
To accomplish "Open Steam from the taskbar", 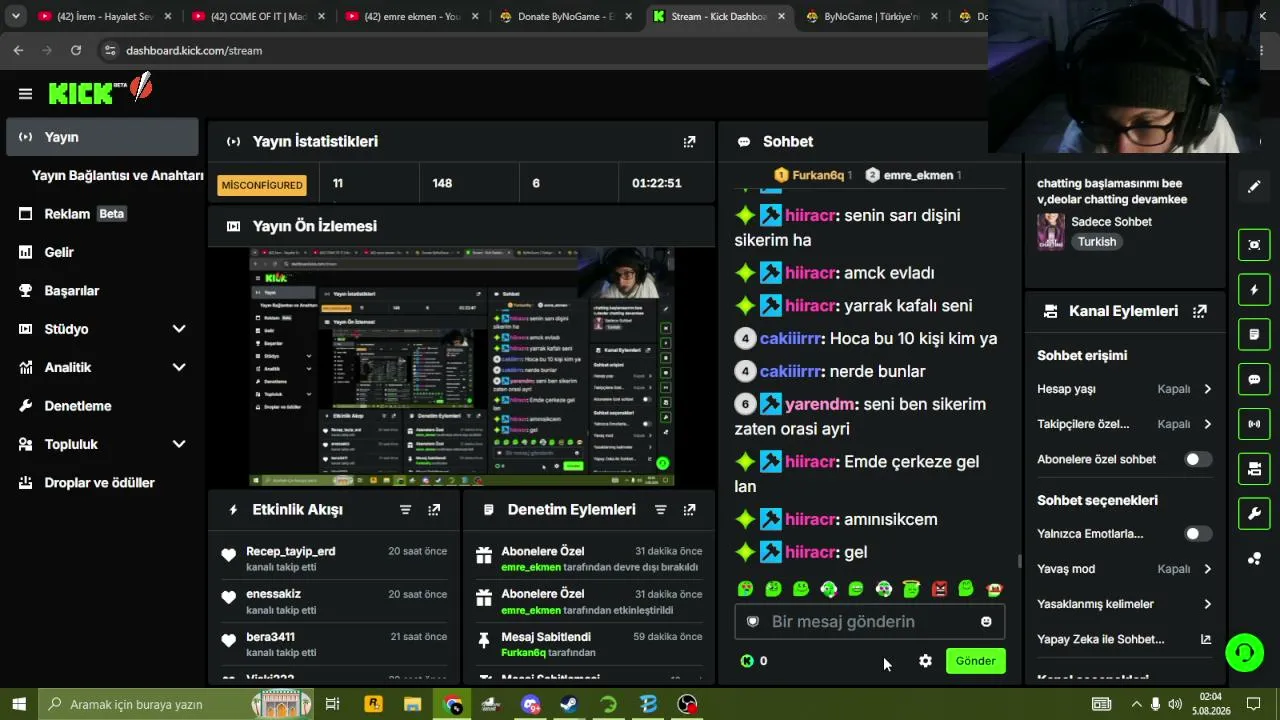I will (x=569, y=704).
